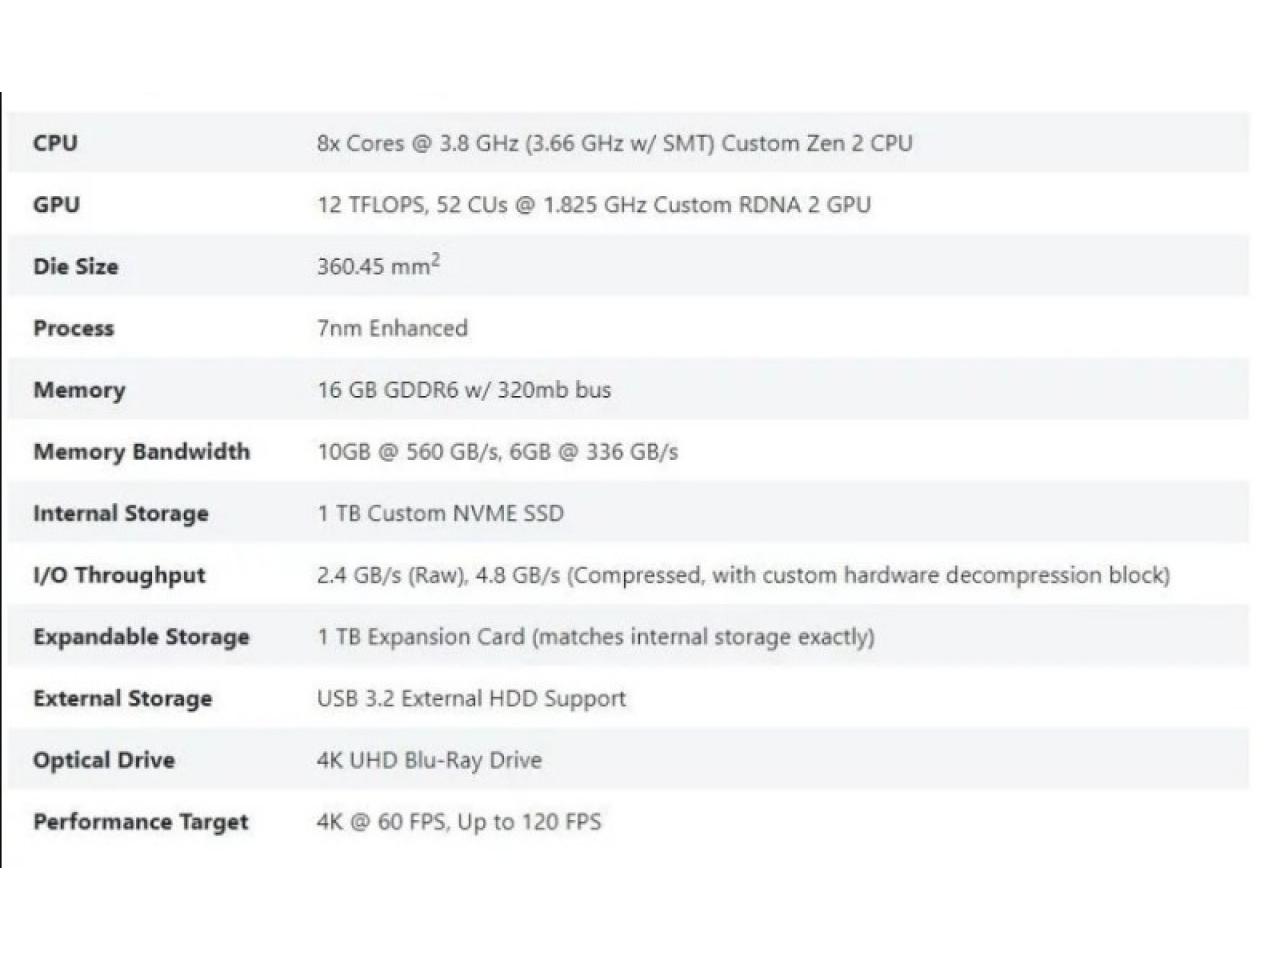Click the Internal Storage label
1280x960 pixels.
(x=121, y=514)
